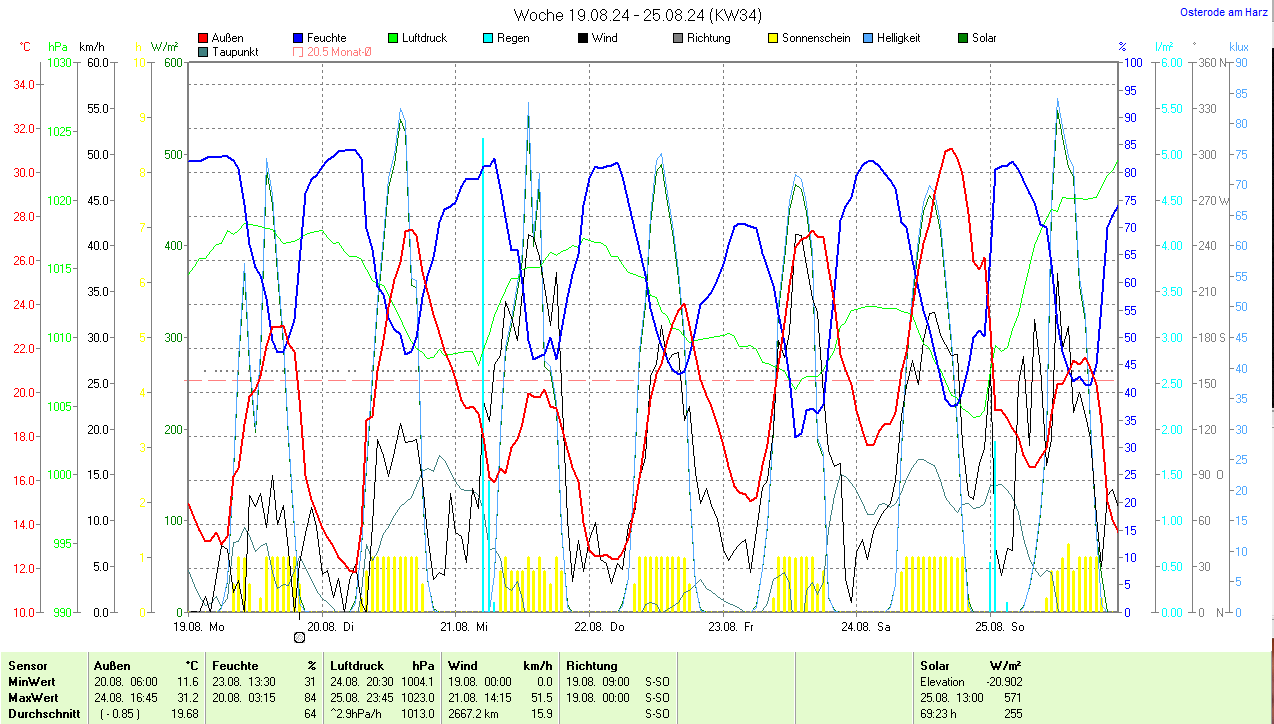This screenshot has height=724, width=1274.
Task: Click the gray Richtung legend square
Action: tap(678, 39)
